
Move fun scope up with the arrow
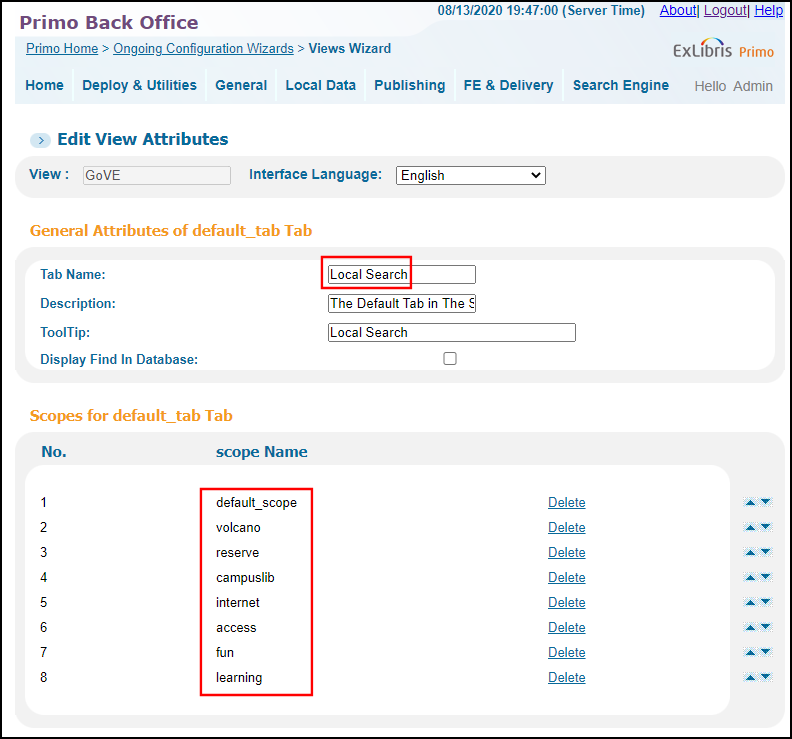[x=750, y=652]
